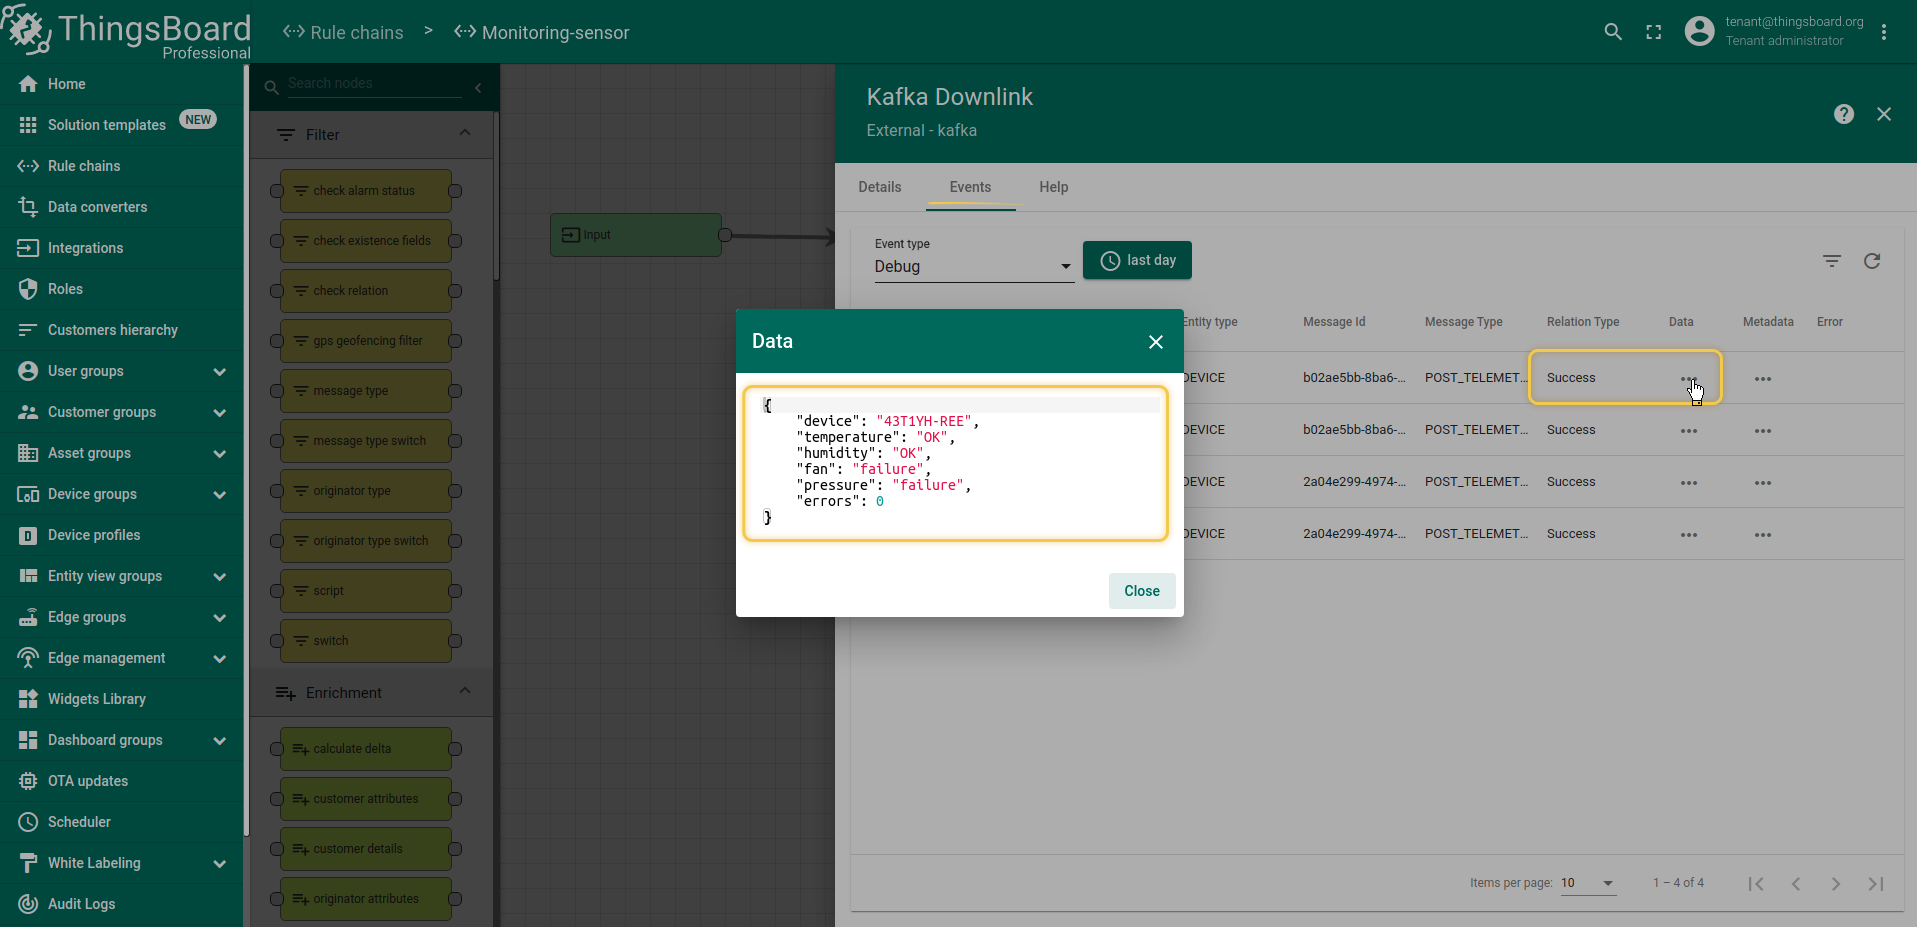Click the search magnifier icon in header

coord(1612,32)
